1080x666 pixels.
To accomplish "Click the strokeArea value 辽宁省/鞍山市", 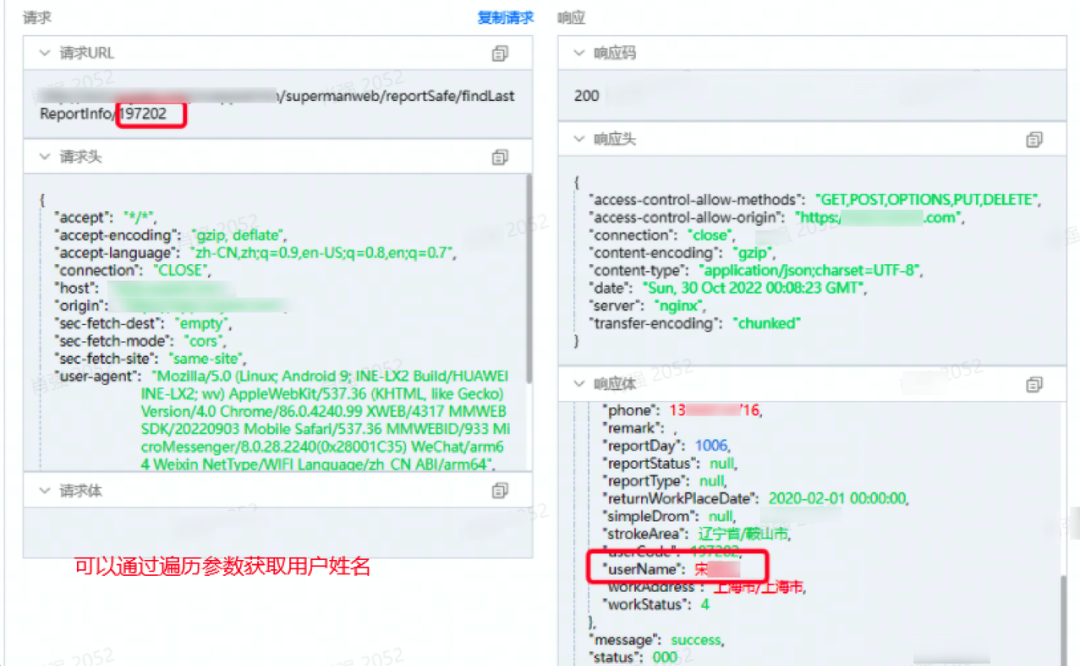I will [x=742, y=534].
